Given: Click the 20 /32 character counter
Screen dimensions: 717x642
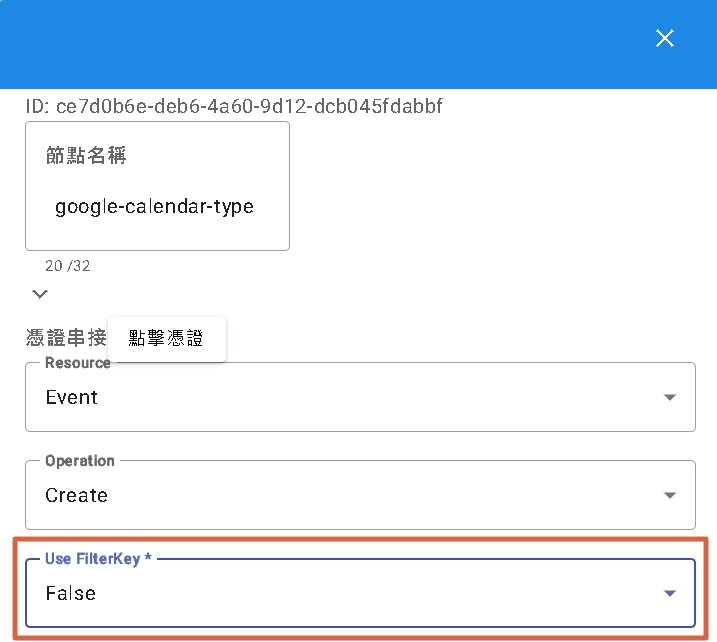Looking at the screenshot, I should (x=68, y=266).
